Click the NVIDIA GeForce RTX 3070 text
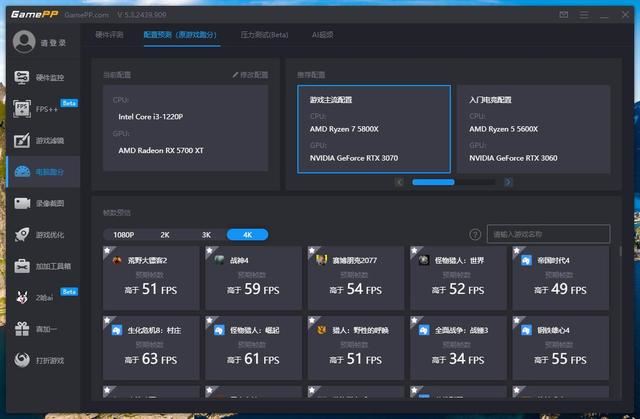640x419 pixels. click(353, 158)
